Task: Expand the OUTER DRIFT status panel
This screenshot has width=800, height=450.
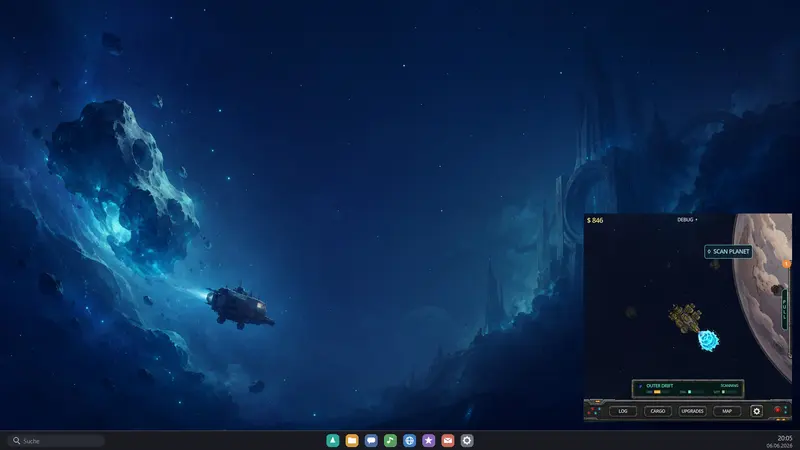Action: coord(688,389)
